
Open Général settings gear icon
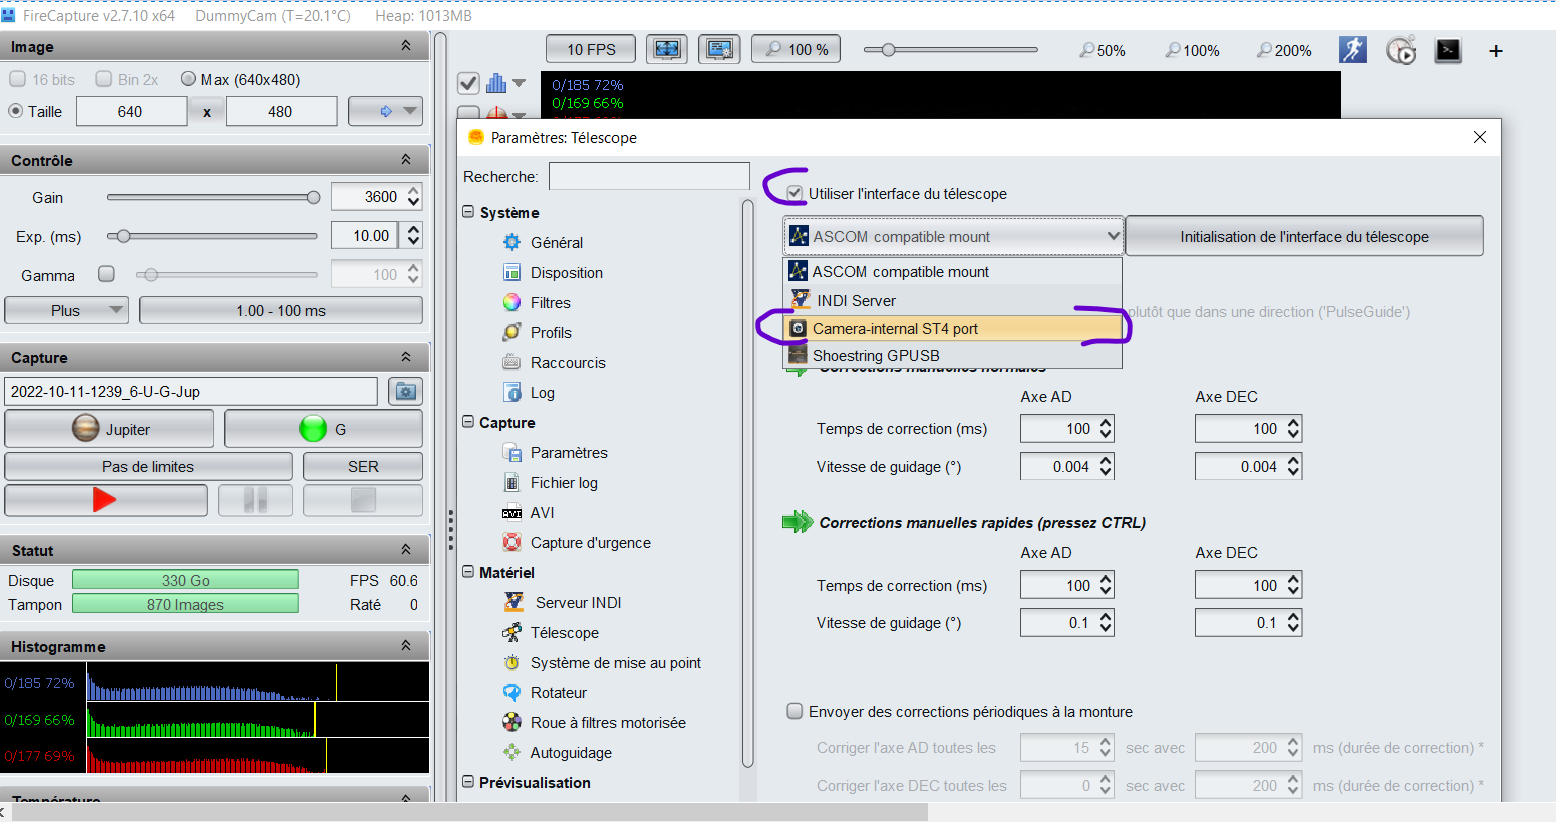pyautogui.click(x=512, y=242)
